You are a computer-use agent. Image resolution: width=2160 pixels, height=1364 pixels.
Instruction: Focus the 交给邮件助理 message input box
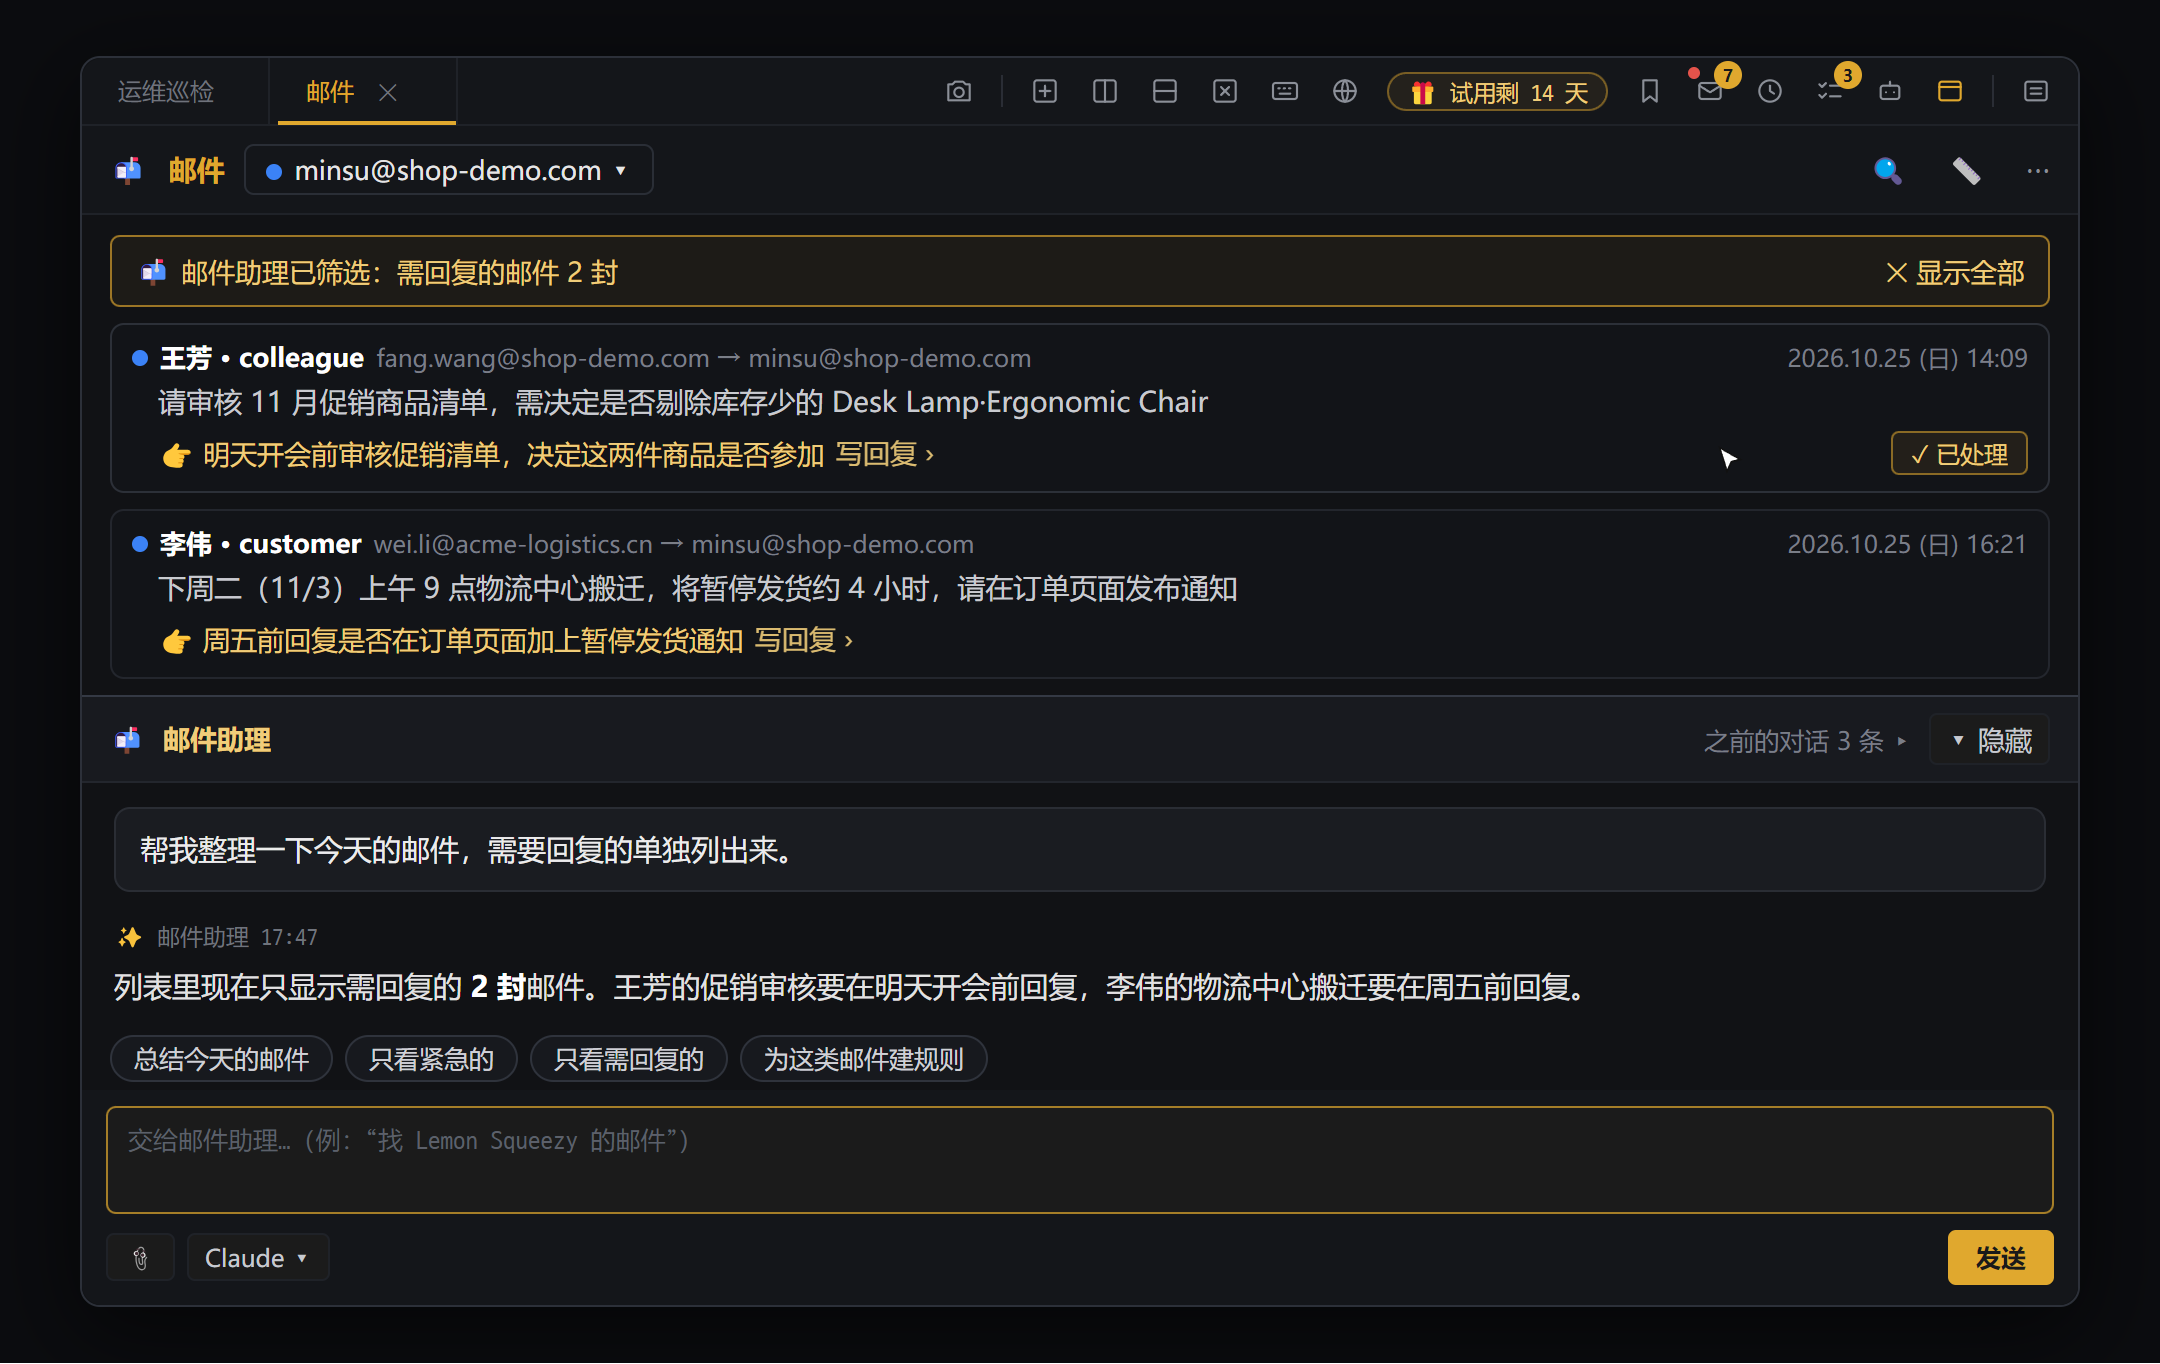[x=1079, y=1160]
